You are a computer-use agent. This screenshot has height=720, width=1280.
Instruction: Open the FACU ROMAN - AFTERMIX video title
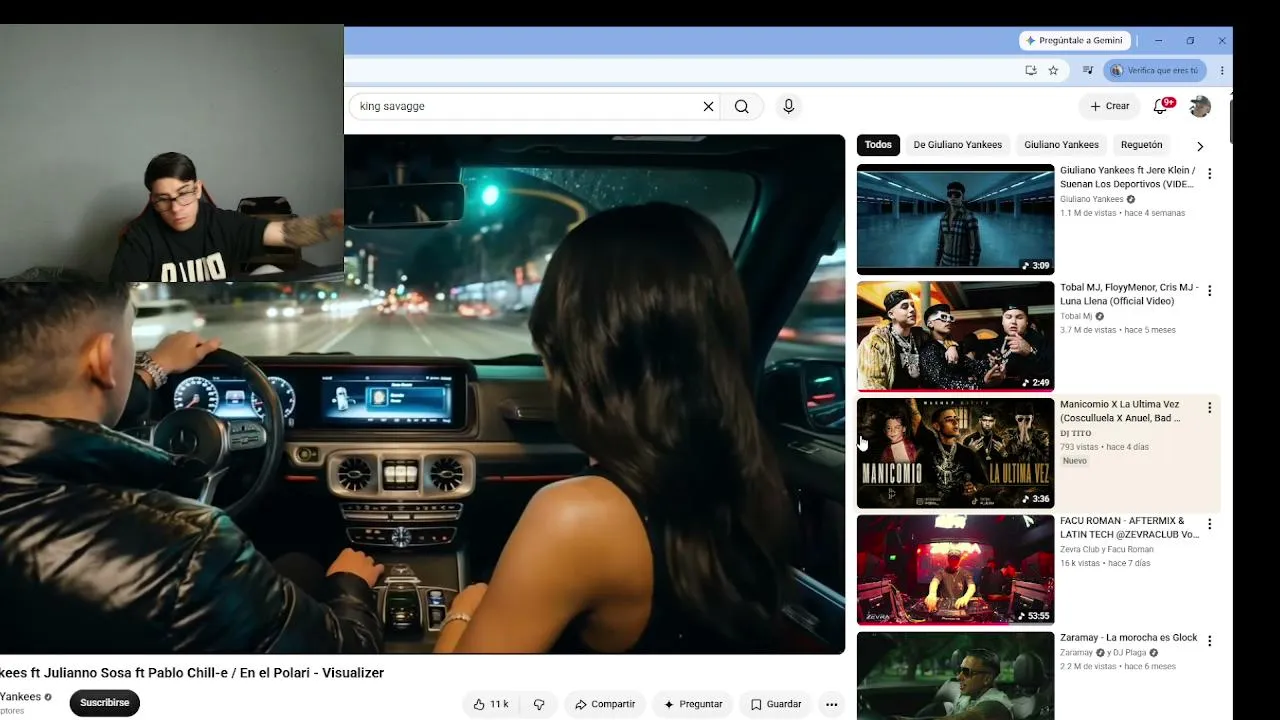click(x=1129, y=528)
